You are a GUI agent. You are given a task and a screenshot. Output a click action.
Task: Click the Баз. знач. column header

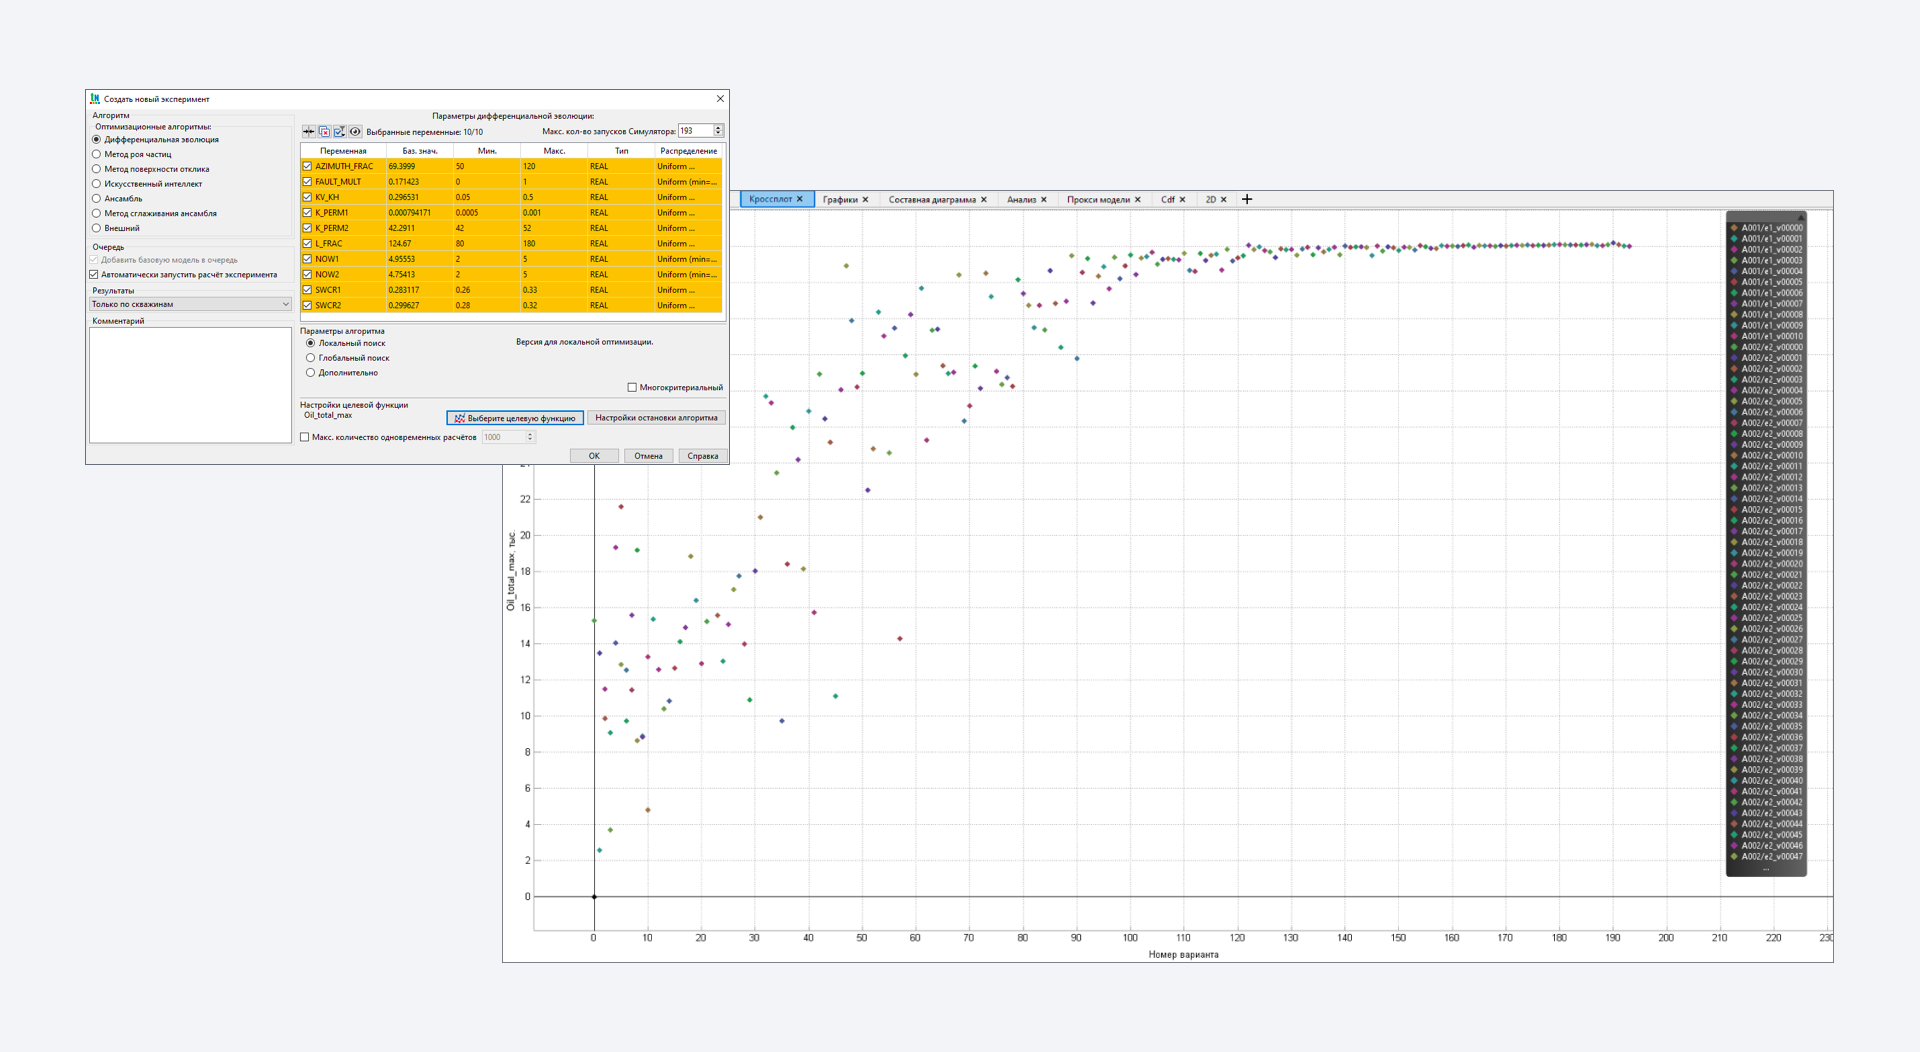[x=420, y=151]
